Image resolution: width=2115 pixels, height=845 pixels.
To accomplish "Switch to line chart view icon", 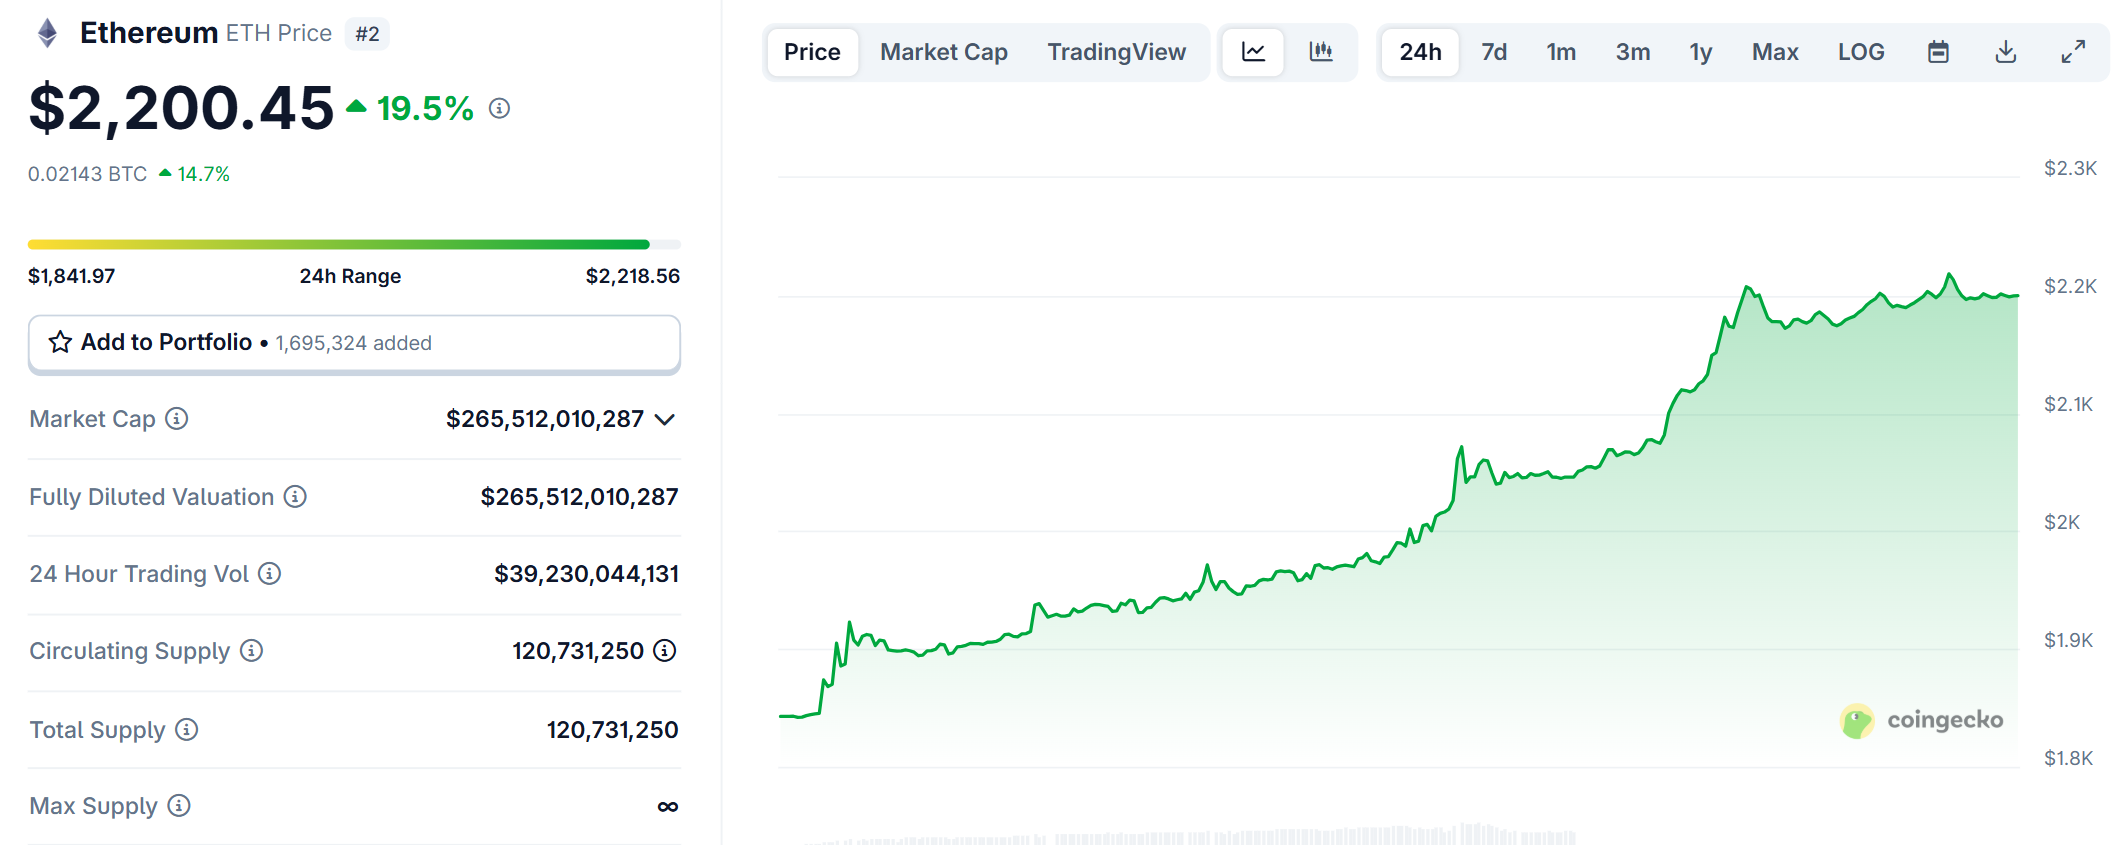I will (x=1253, y=52).
